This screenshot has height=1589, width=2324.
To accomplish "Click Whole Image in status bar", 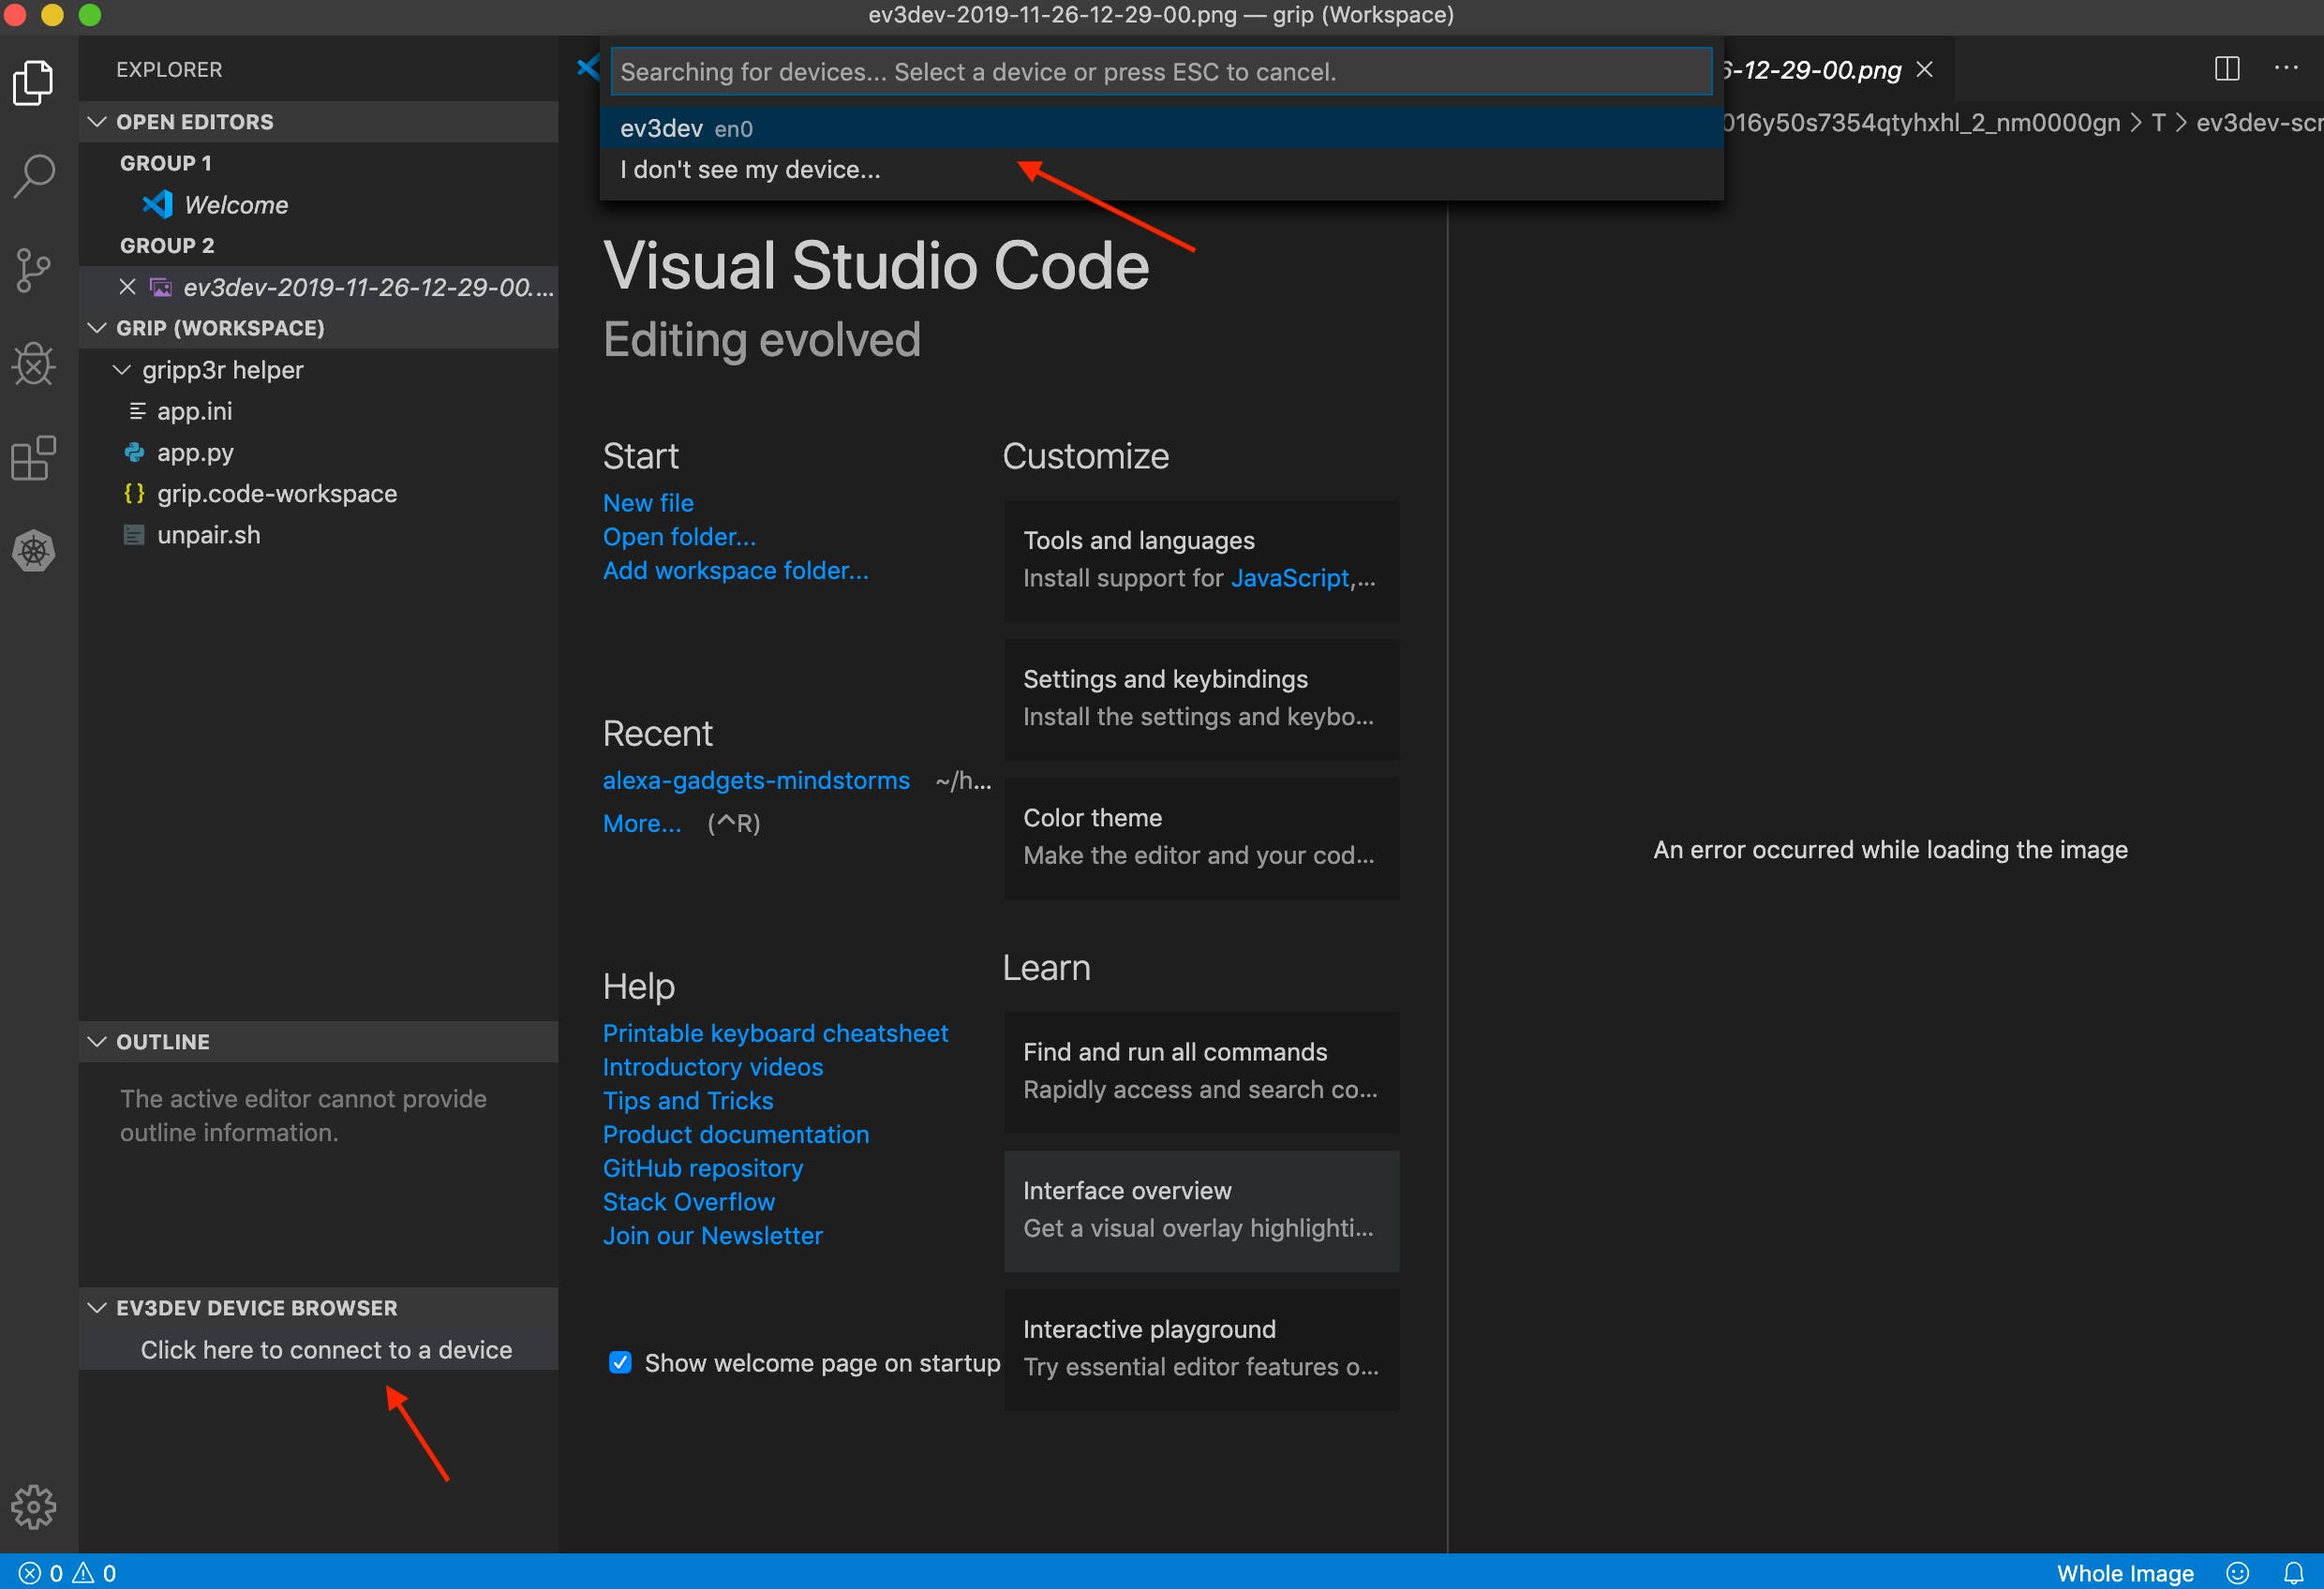I will (2125, 1573).
